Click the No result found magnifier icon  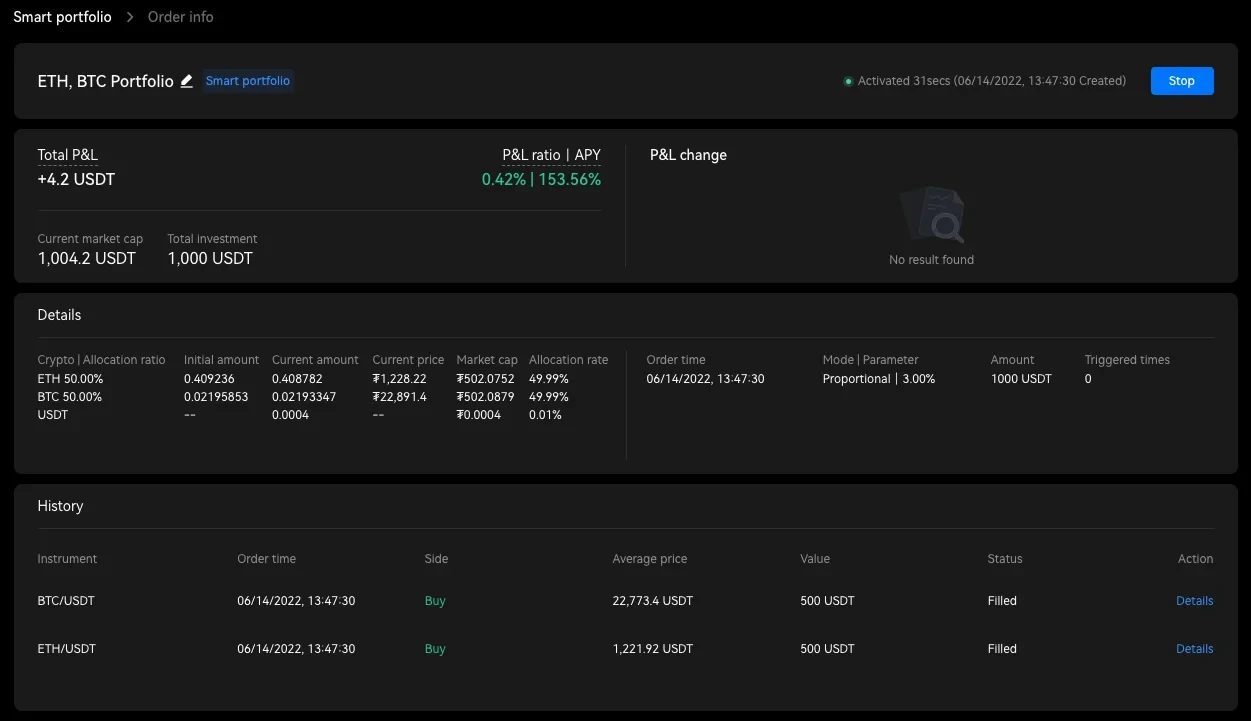click(931, 214)
